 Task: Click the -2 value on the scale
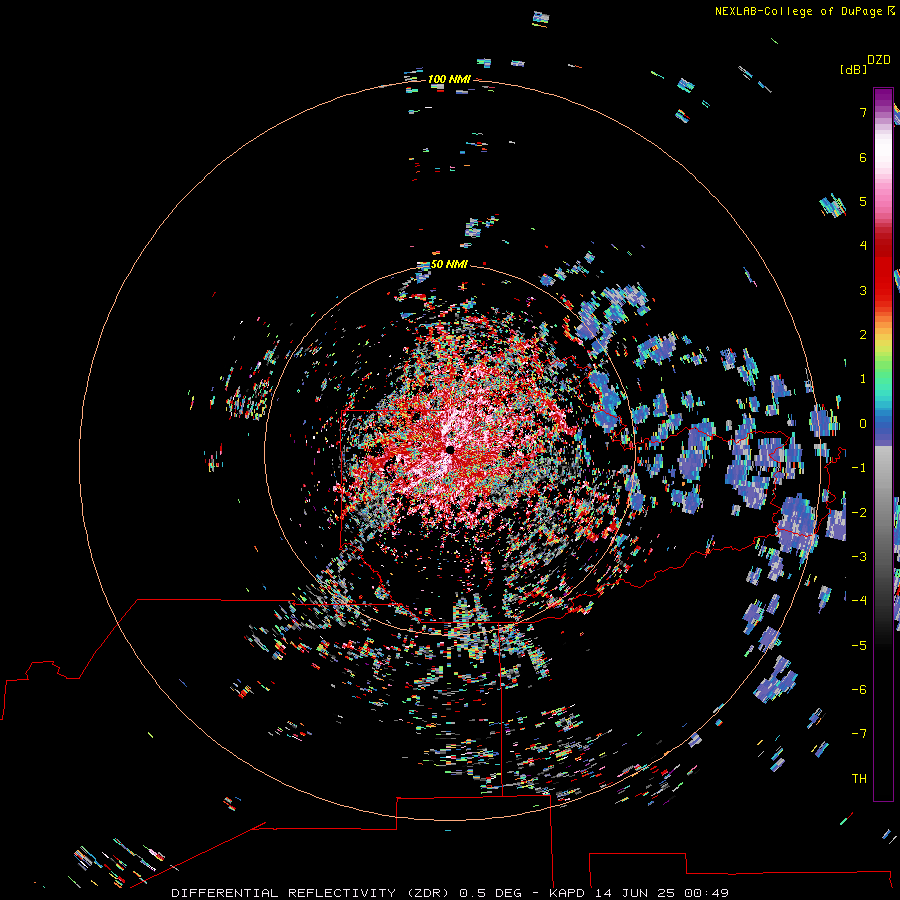[859, 513]
